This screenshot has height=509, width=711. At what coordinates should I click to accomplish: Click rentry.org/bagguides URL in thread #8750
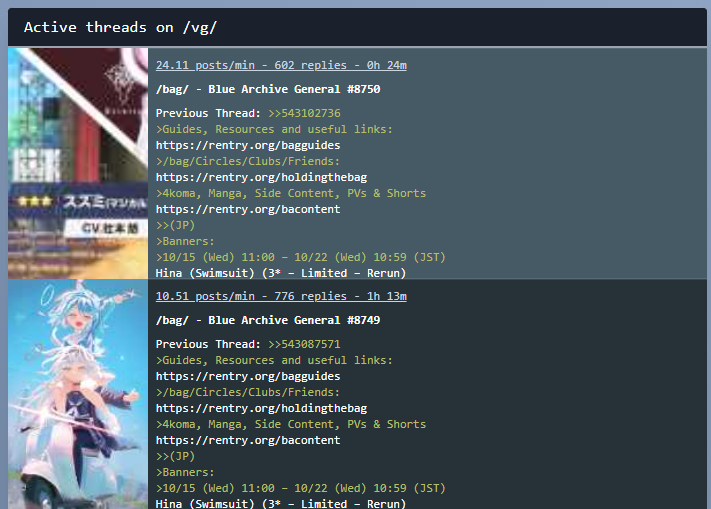pyautogui.click(x=248, y=145)
